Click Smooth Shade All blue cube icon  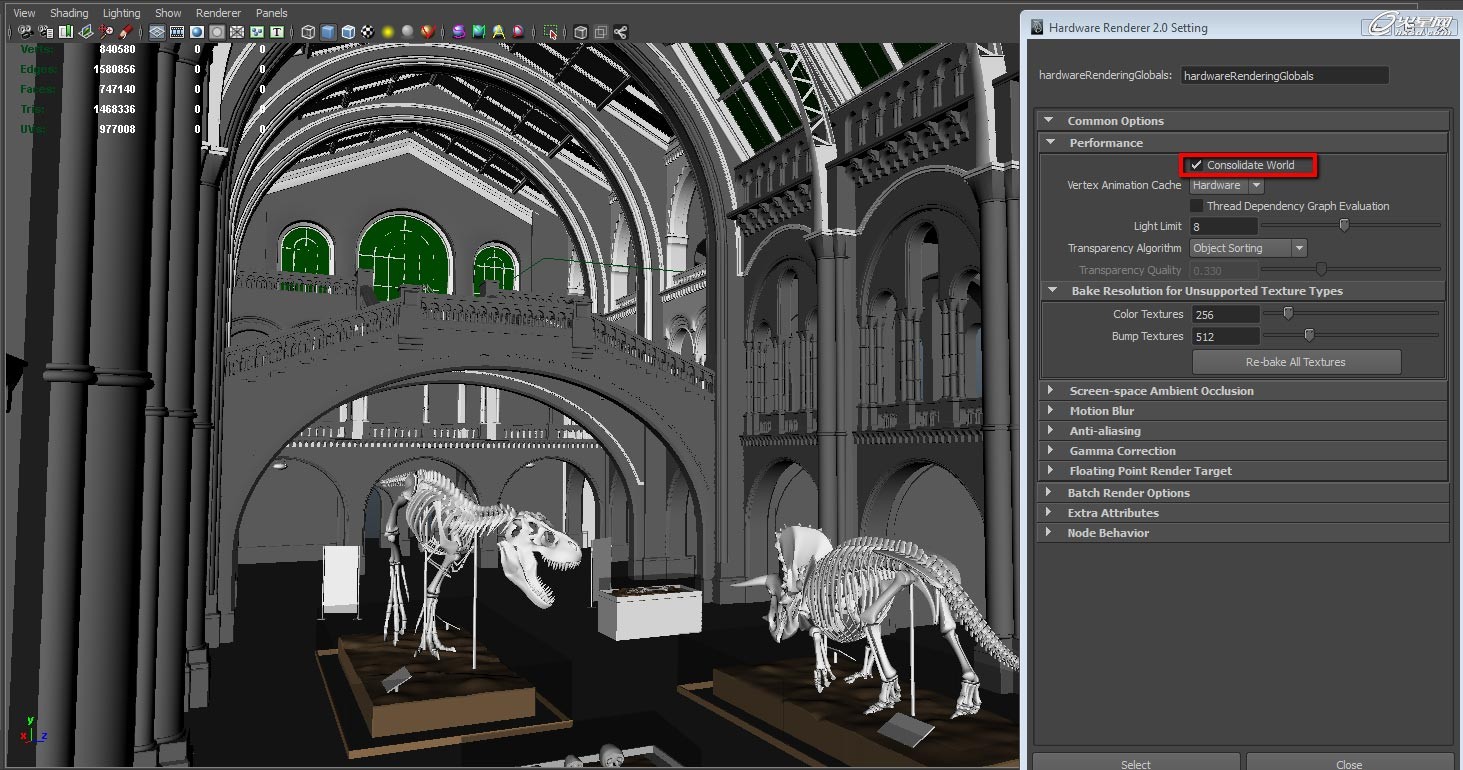[x=328, y=32]
